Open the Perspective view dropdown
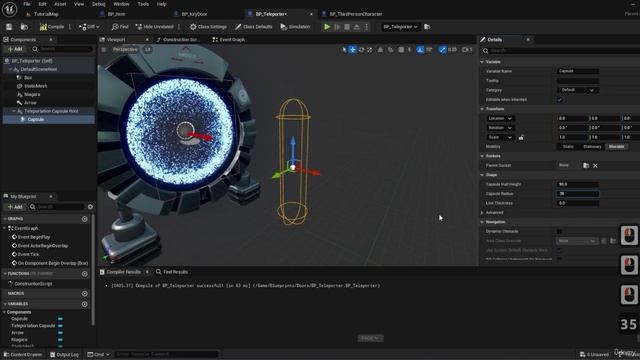This screenshot has height=360, width=640. (125, 49)
